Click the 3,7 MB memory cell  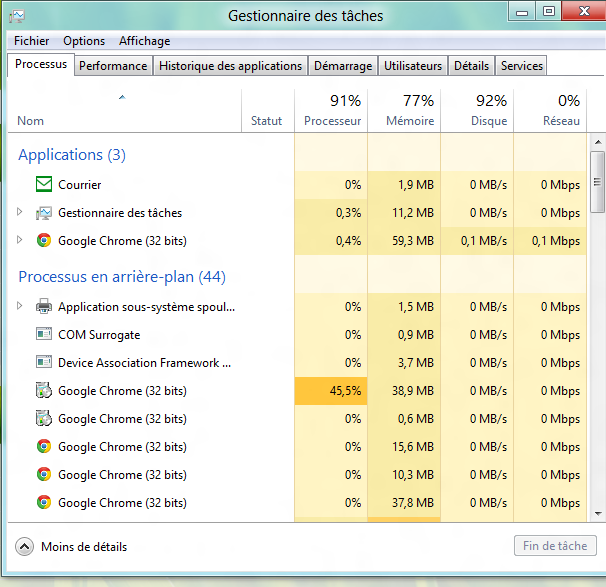(x=404, y=363)
